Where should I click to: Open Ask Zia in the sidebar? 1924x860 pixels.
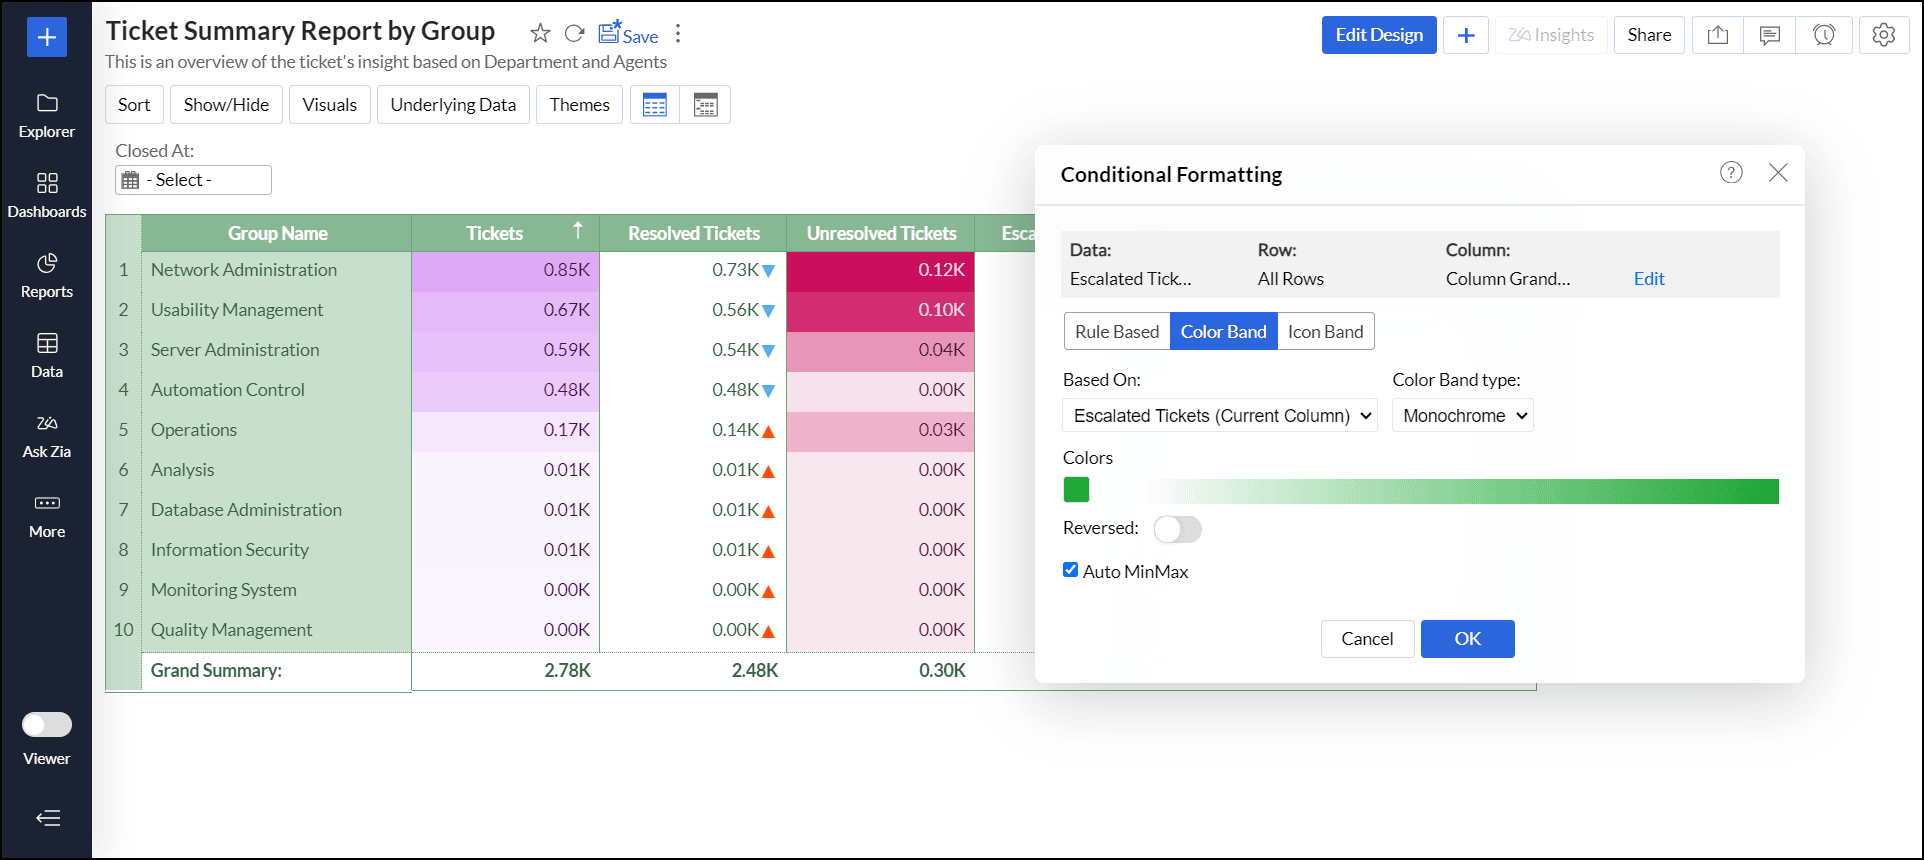pos(47,436)
